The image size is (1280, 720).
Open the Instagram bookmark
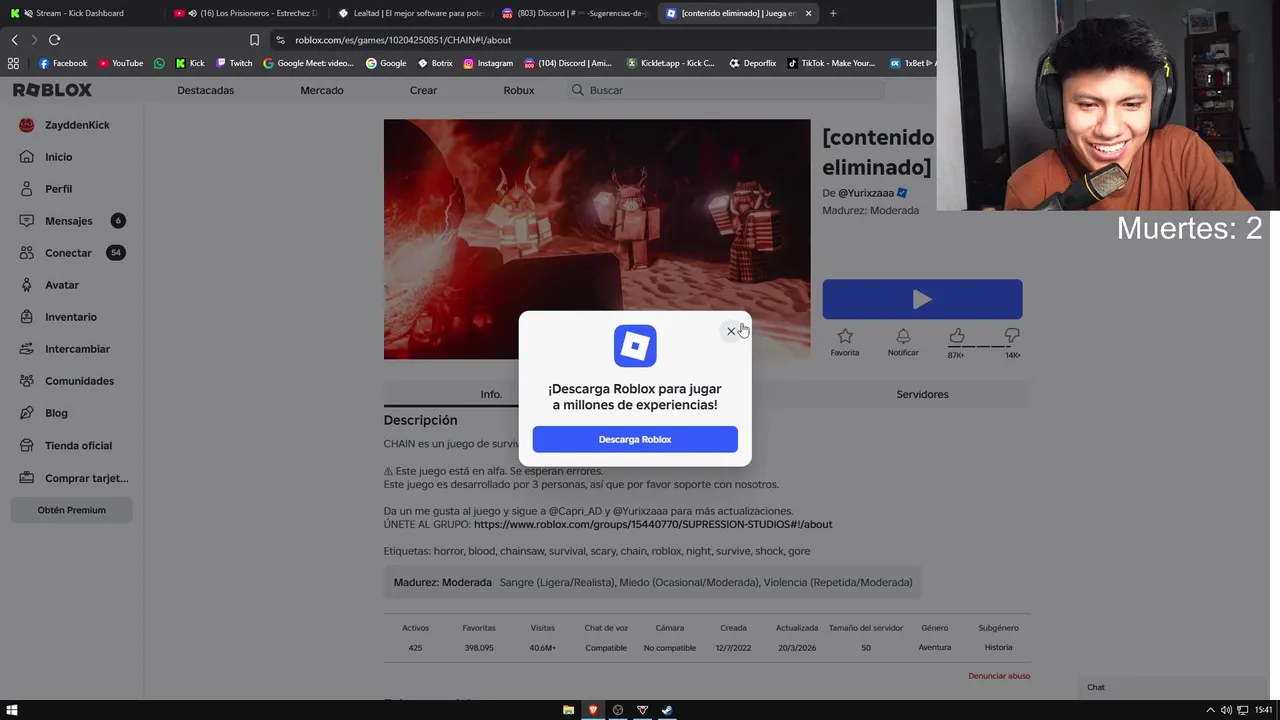coord(488,63)
